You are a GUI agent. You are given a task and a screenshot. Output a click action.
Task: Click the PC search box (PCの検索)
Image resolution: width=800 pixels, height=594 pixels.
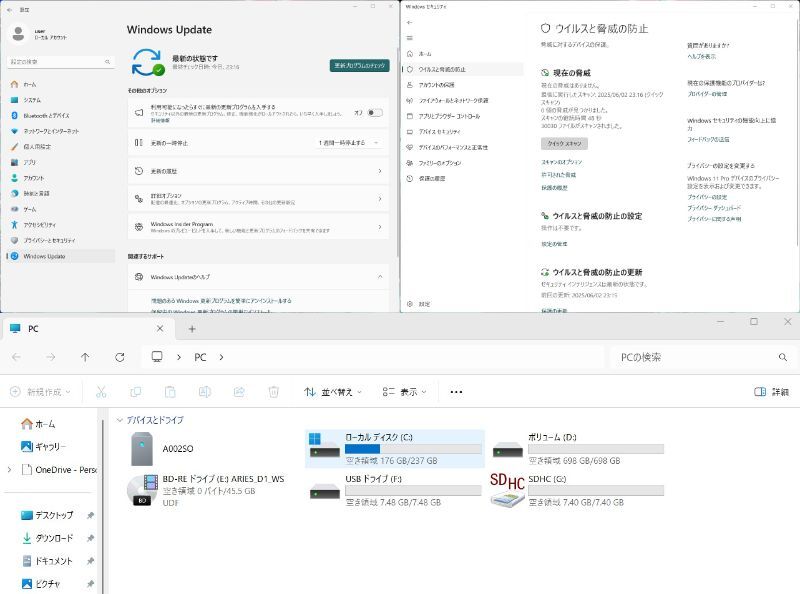tap(703, 357)
